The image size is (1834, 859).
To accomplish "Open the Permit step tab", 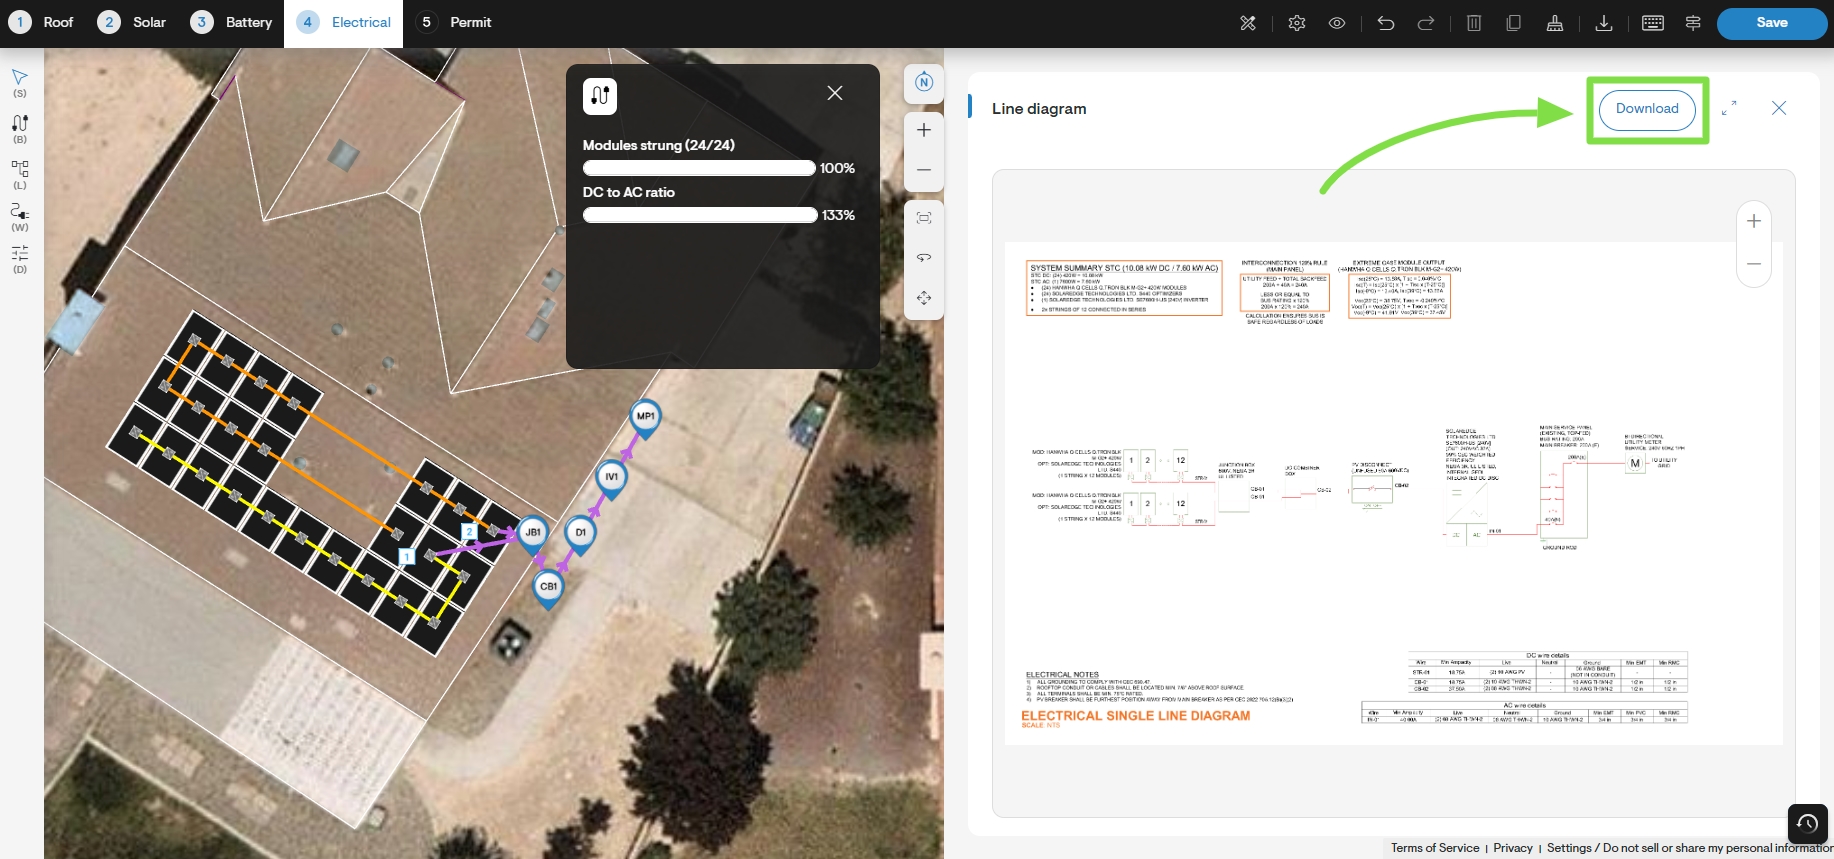I will (x=454, y=22).
